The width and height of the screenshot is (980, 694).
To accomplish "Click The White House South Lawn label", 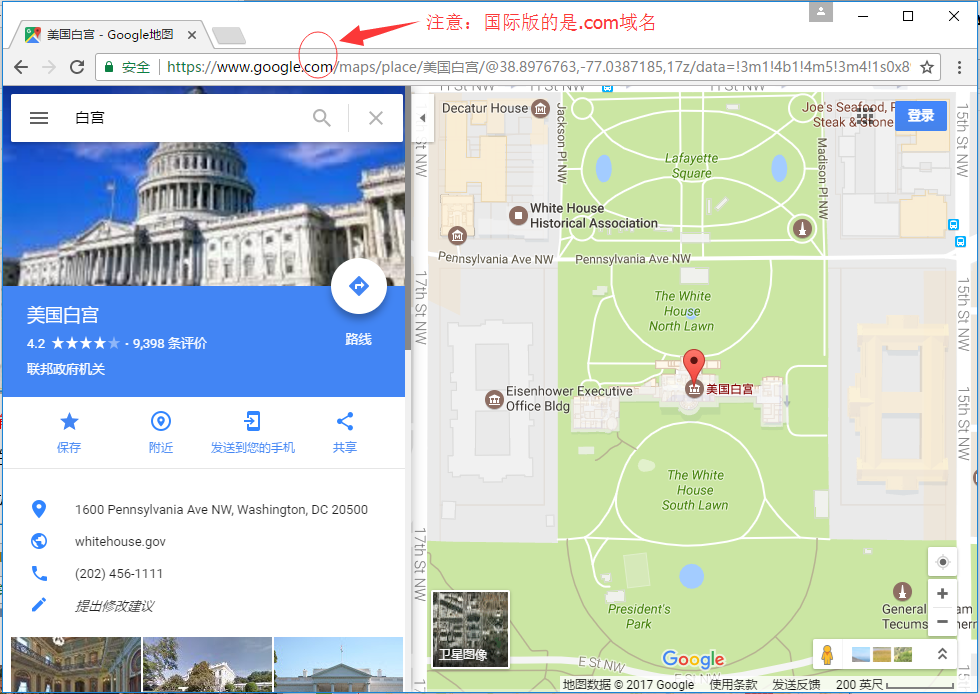I will (x=695, y=490).
